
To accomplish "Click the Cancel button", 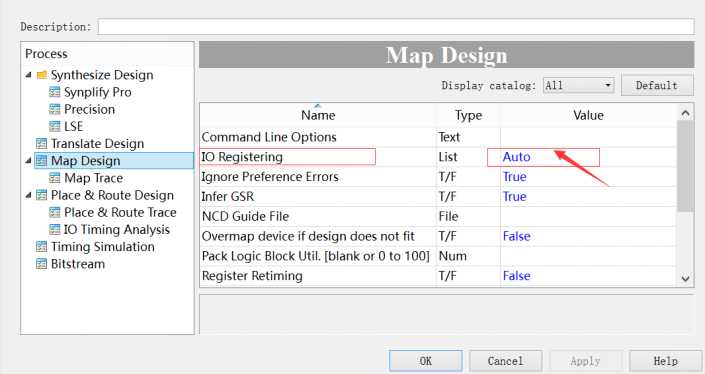I will 506,361.
